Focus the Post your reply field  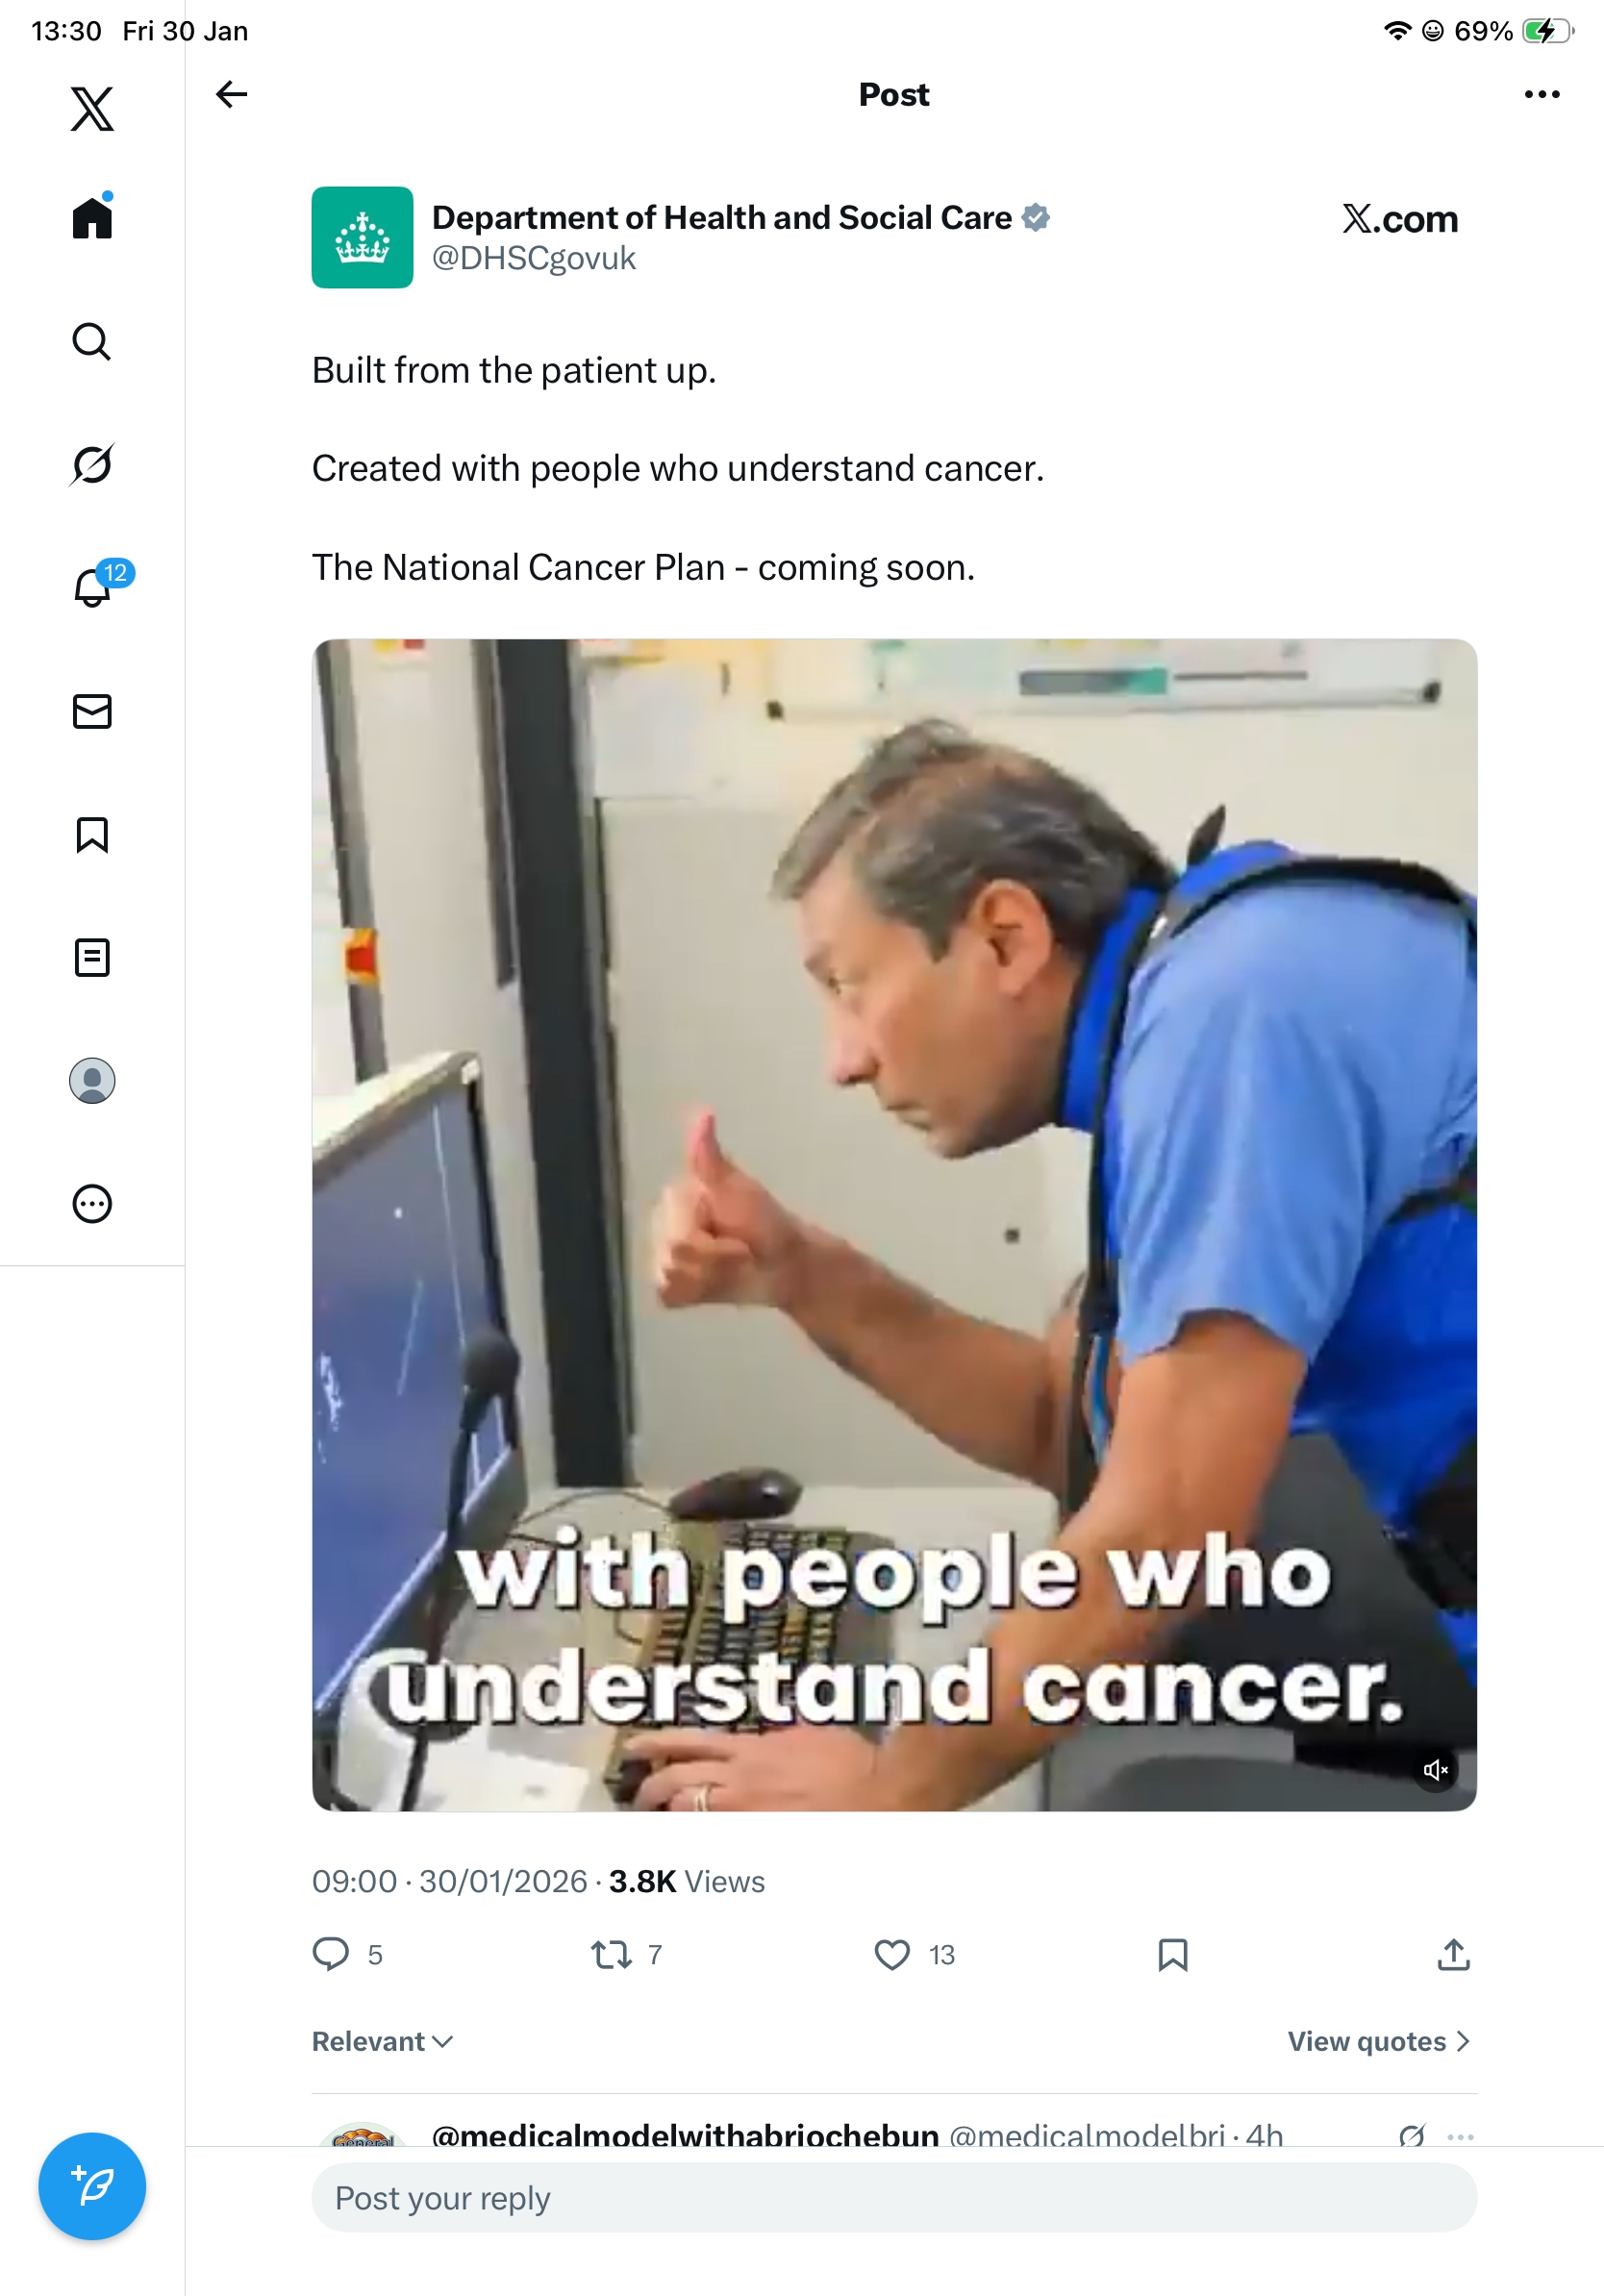click(x=894, y=2196)
